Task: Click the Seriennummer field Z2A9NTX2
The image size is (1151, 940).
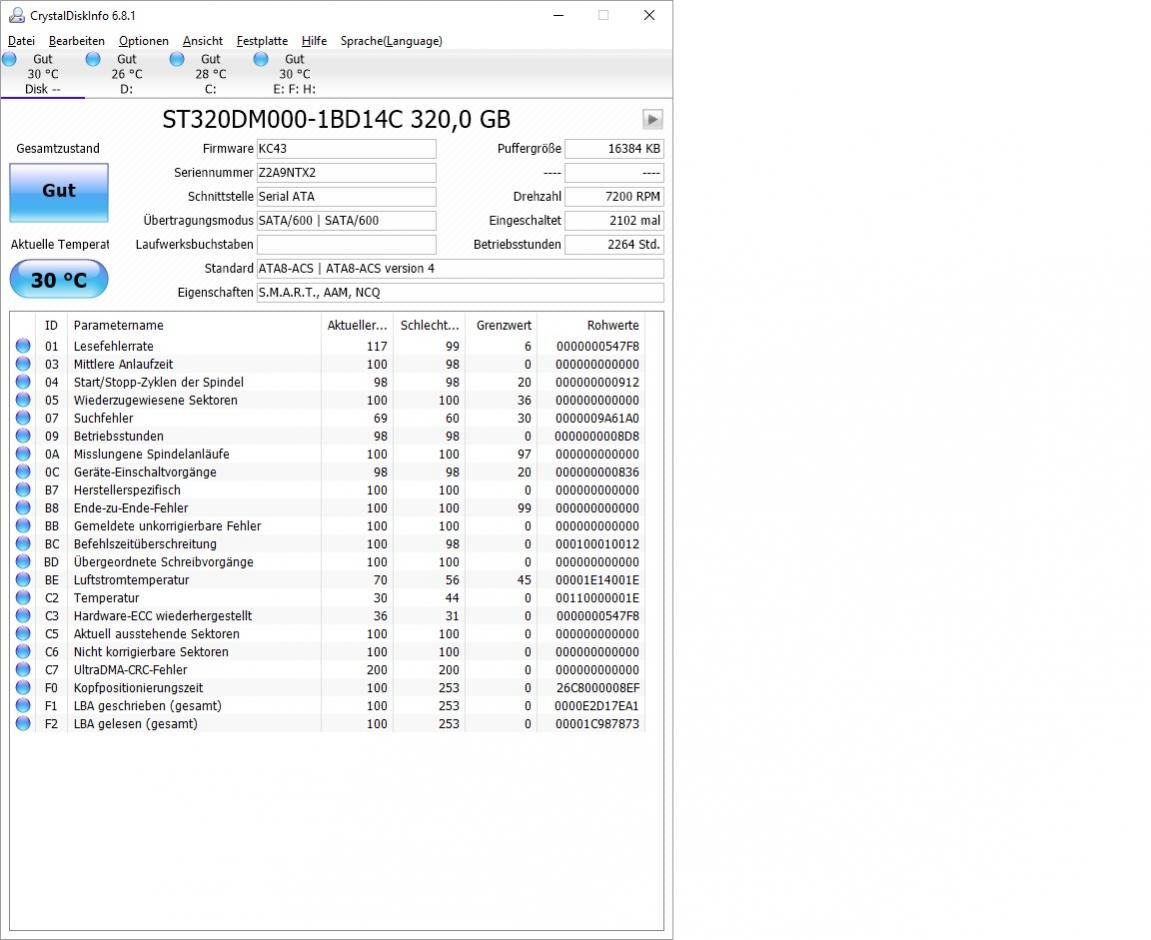Action: pyautogui.click(x=346, y=173)
